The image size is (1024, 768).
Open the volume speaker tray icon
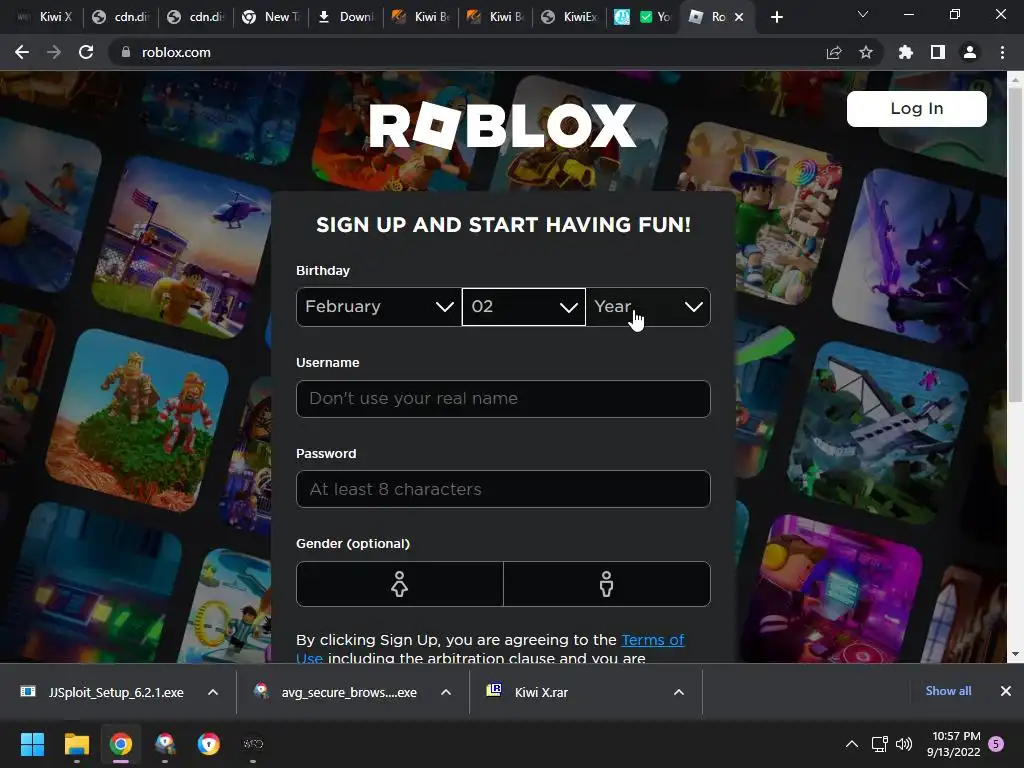904,744
